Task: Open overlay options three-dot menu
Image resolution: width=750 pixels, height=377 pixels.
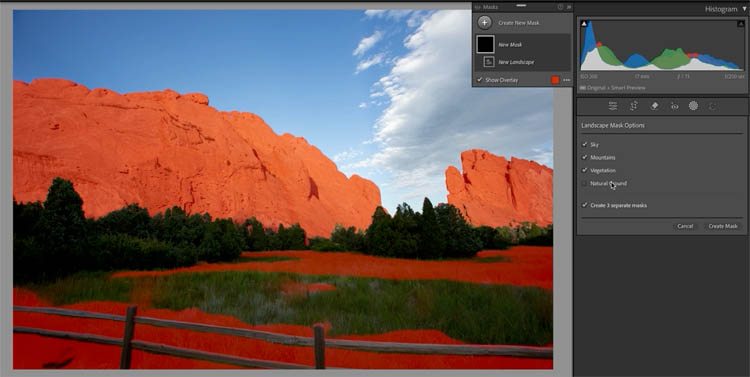Action: (x=567, y=80)
